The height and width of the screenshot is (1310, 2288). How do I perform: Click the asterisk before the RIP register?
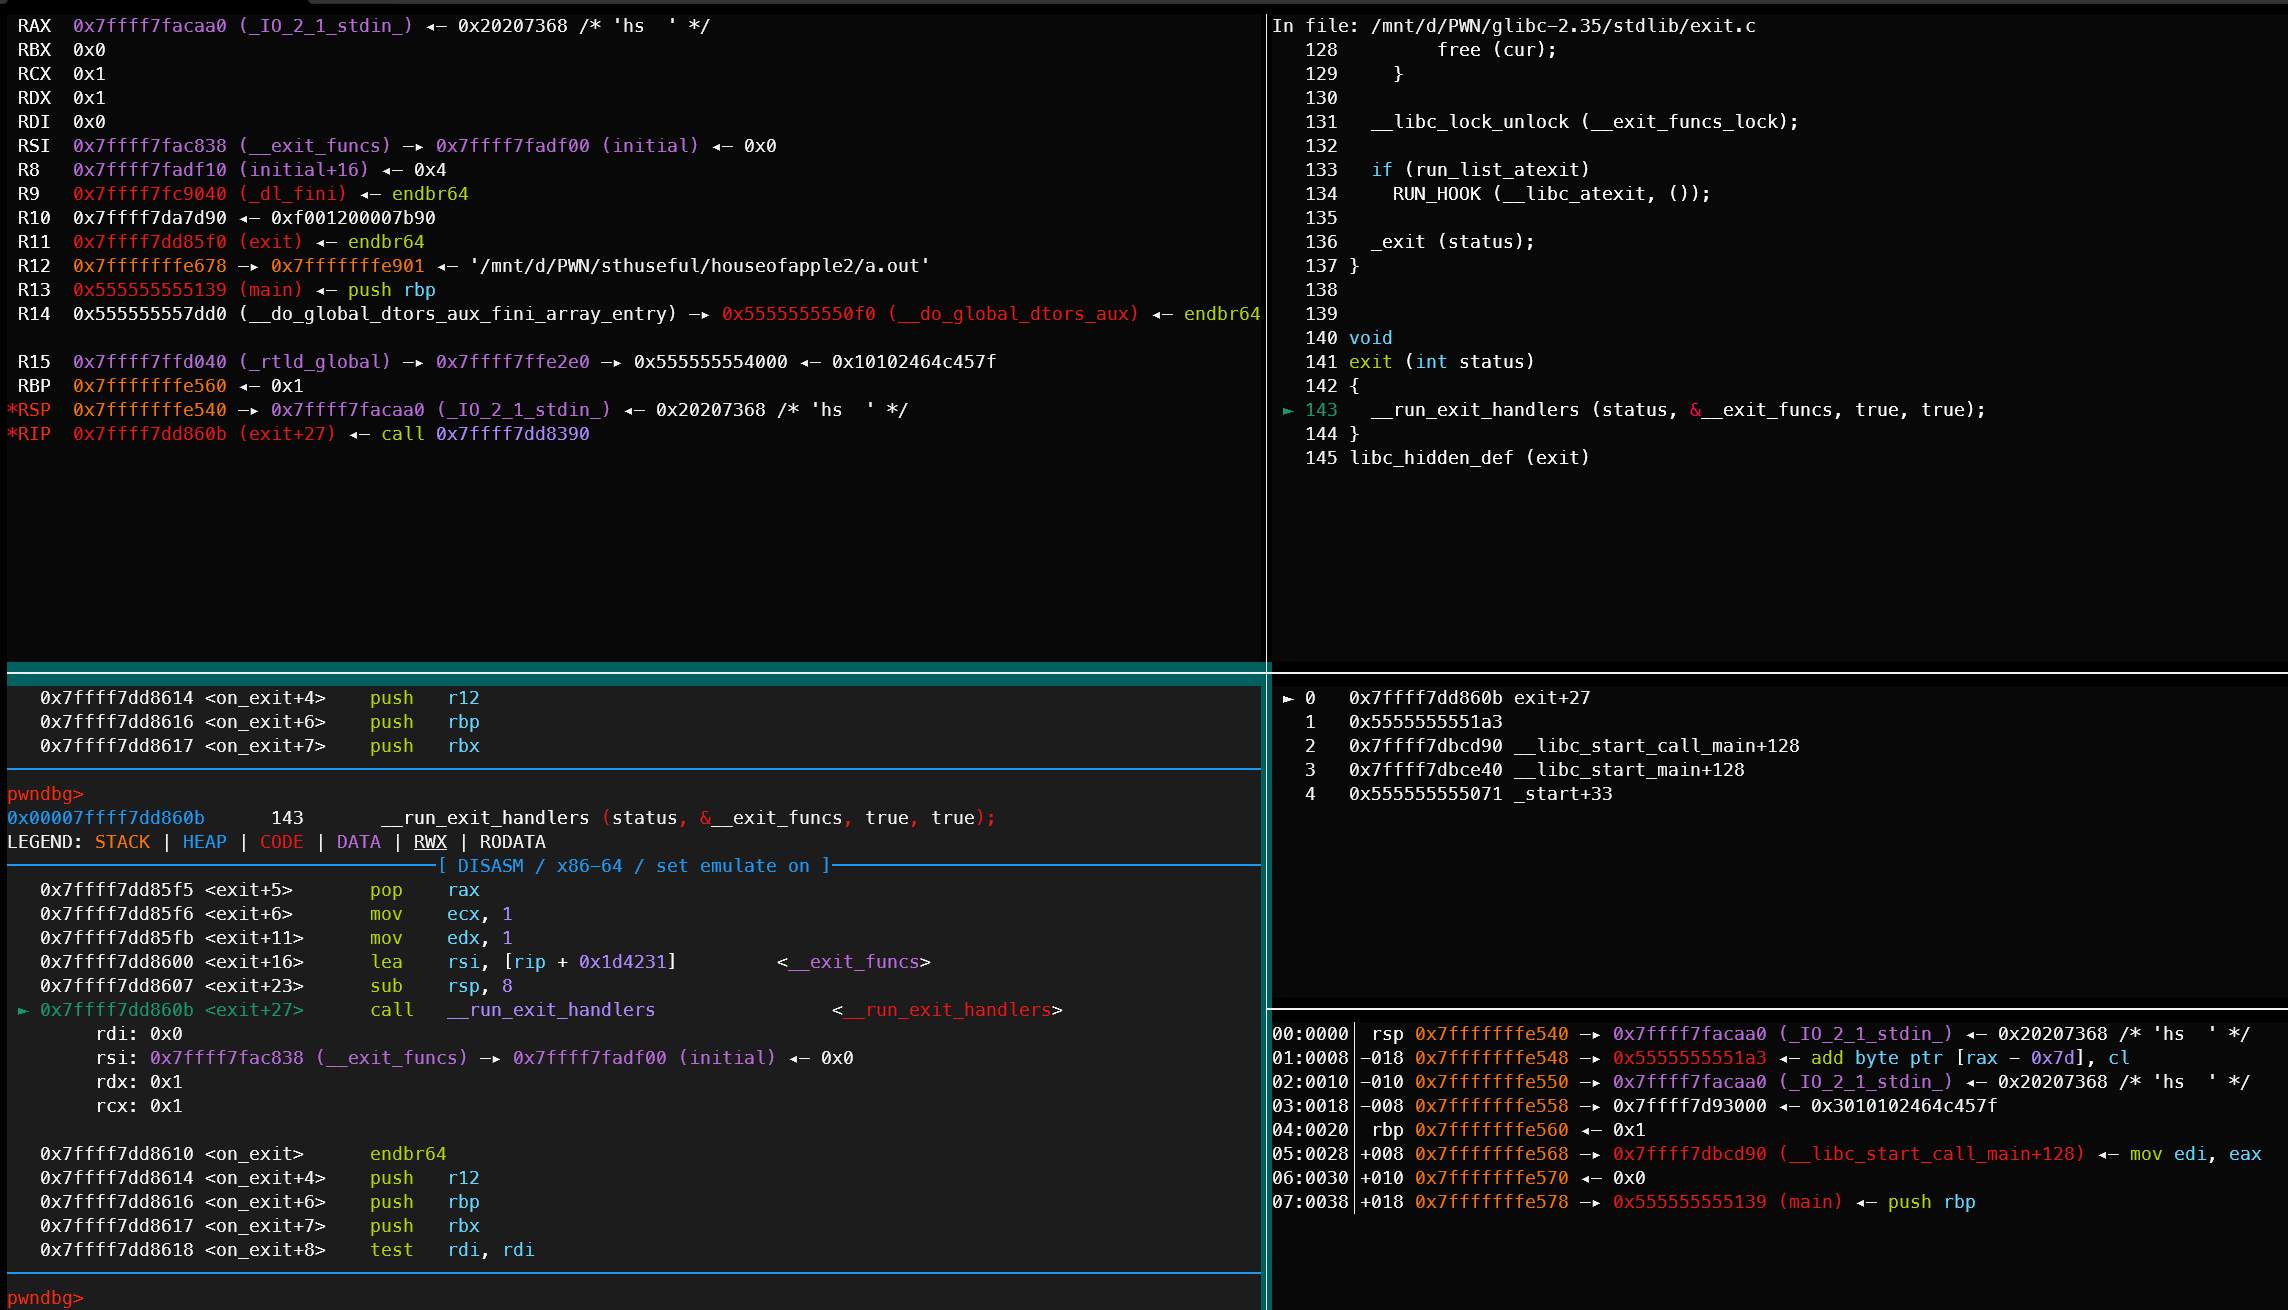(x=12, y=434)
